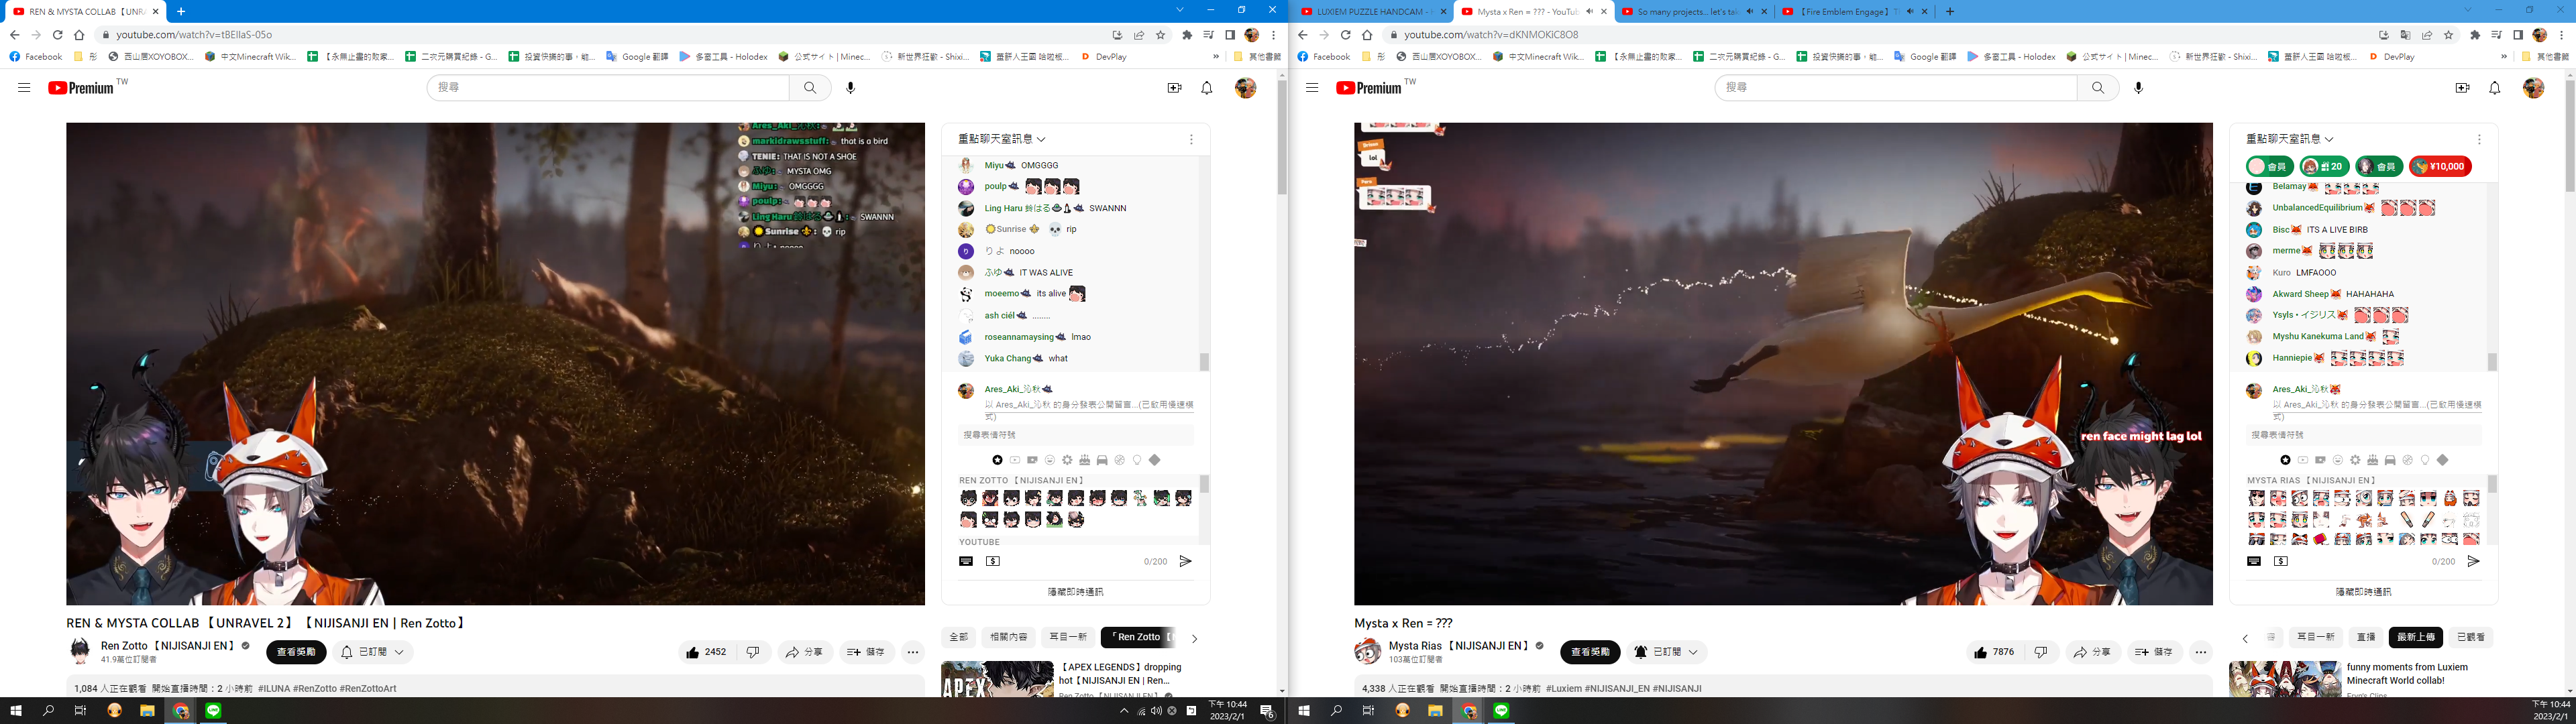Bookmark page star in left address bar
The height and width of the screenshot is (724, 2576).
1161,35
